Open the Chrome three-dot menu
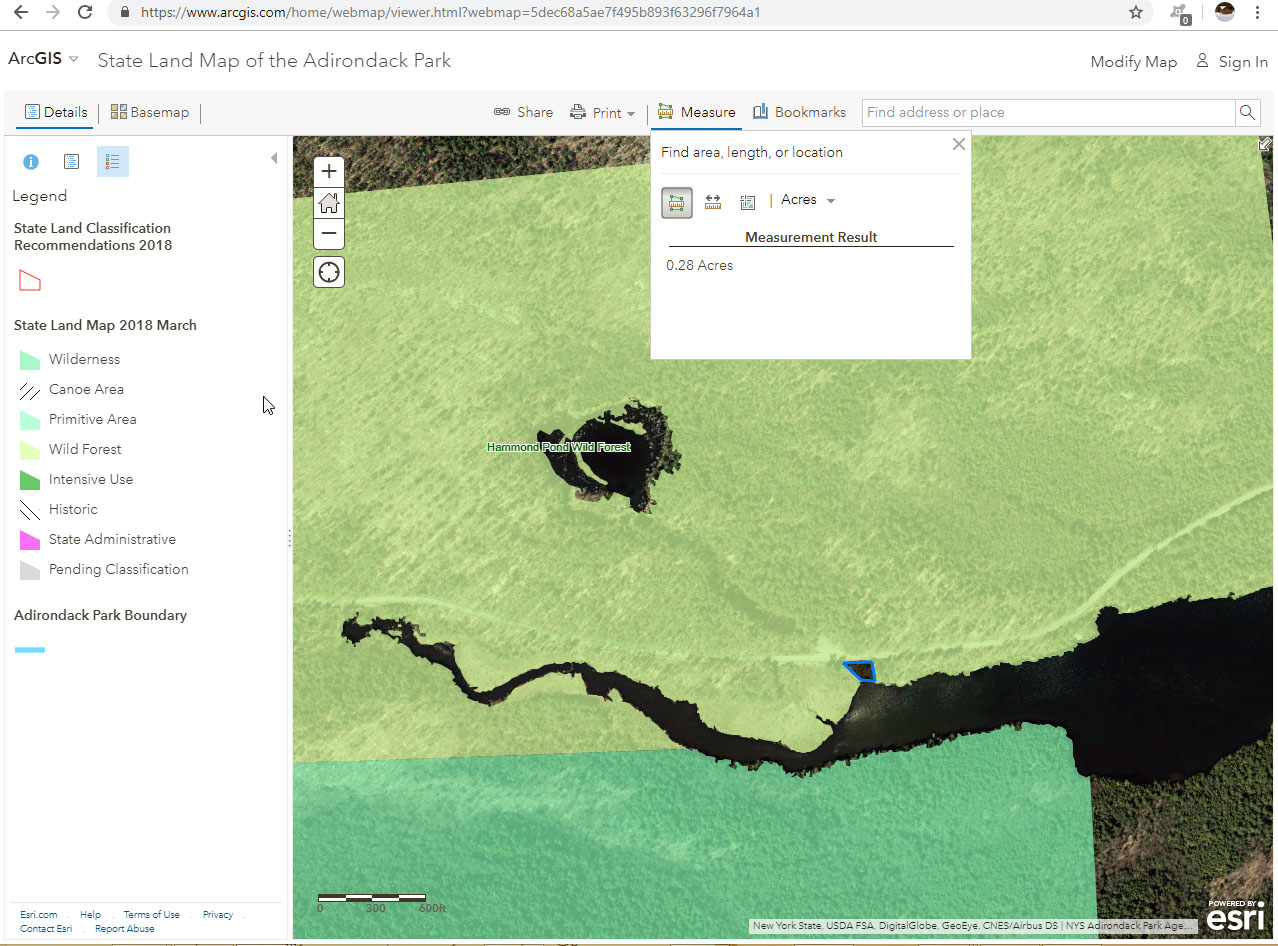 click(x=1257, y=13)
